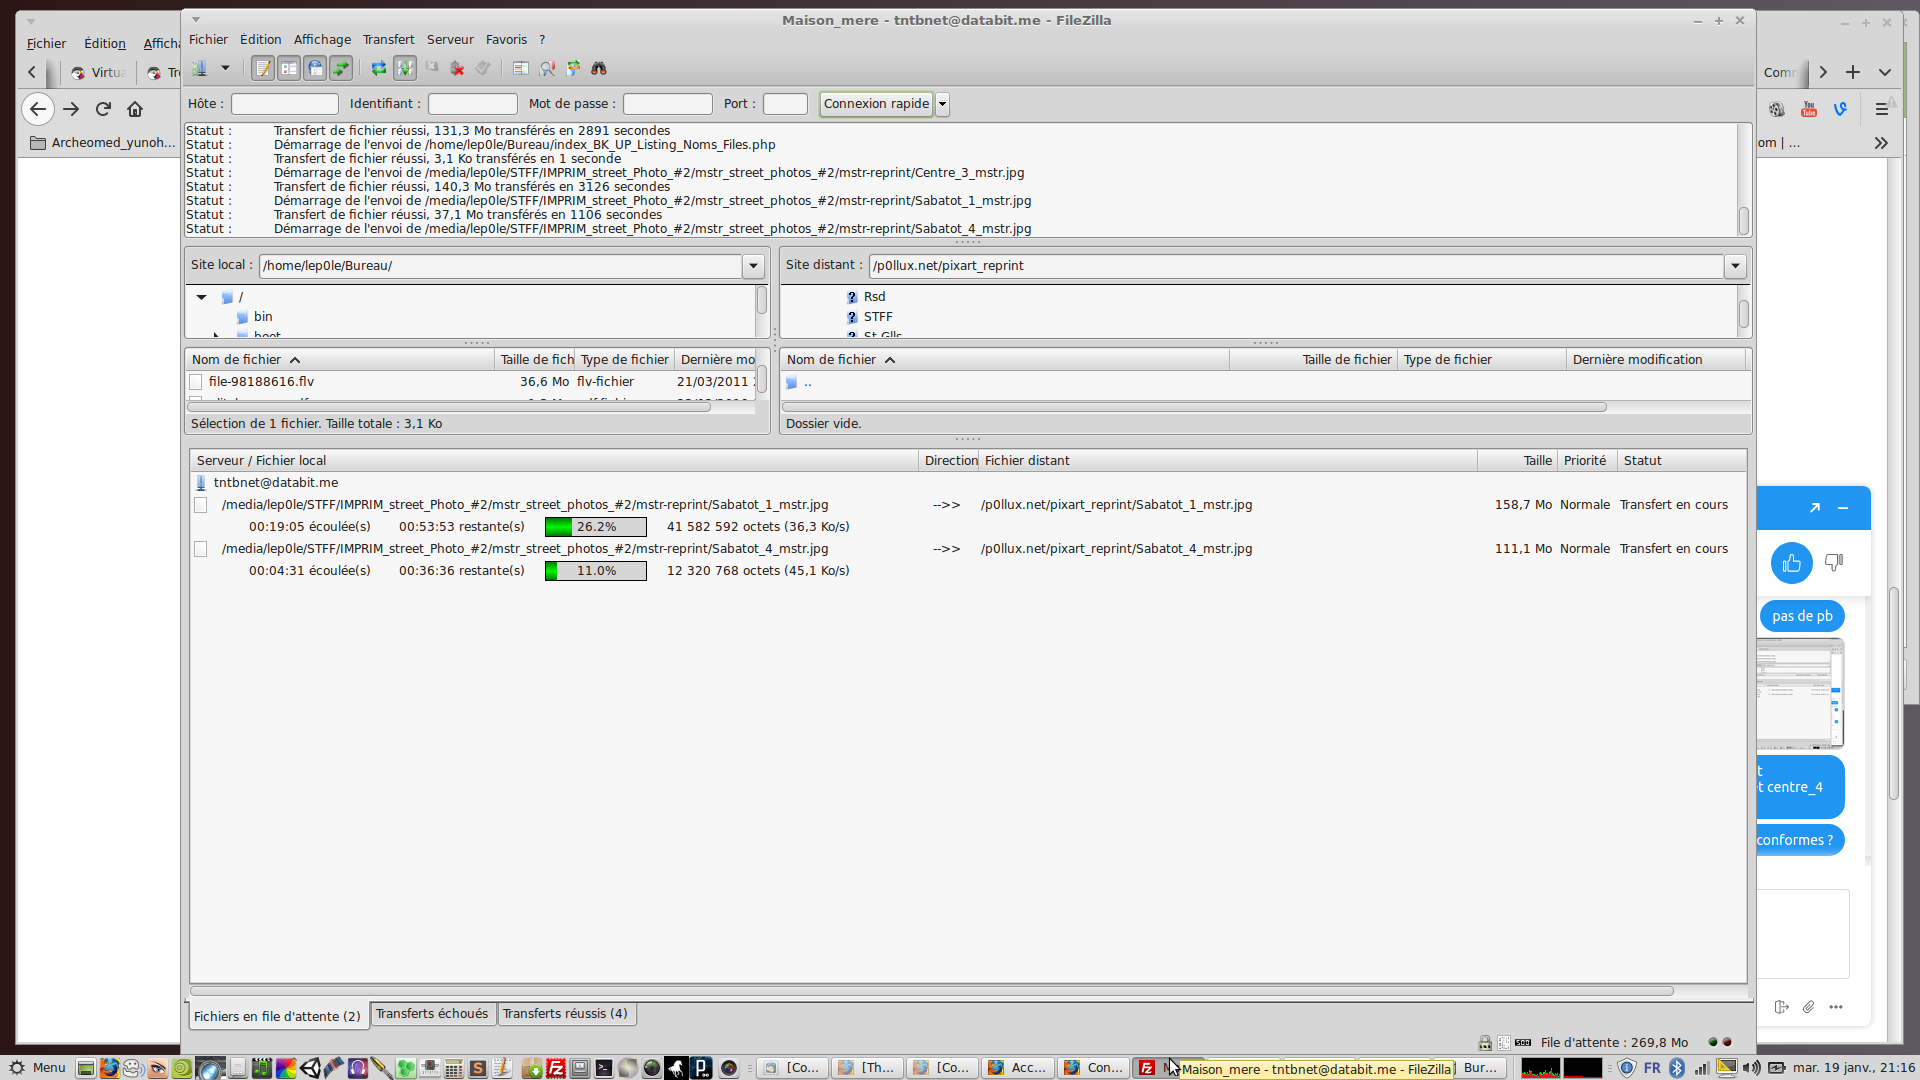
Task: Open remote file search binoculars icon
Action: [x=599, y=68]
